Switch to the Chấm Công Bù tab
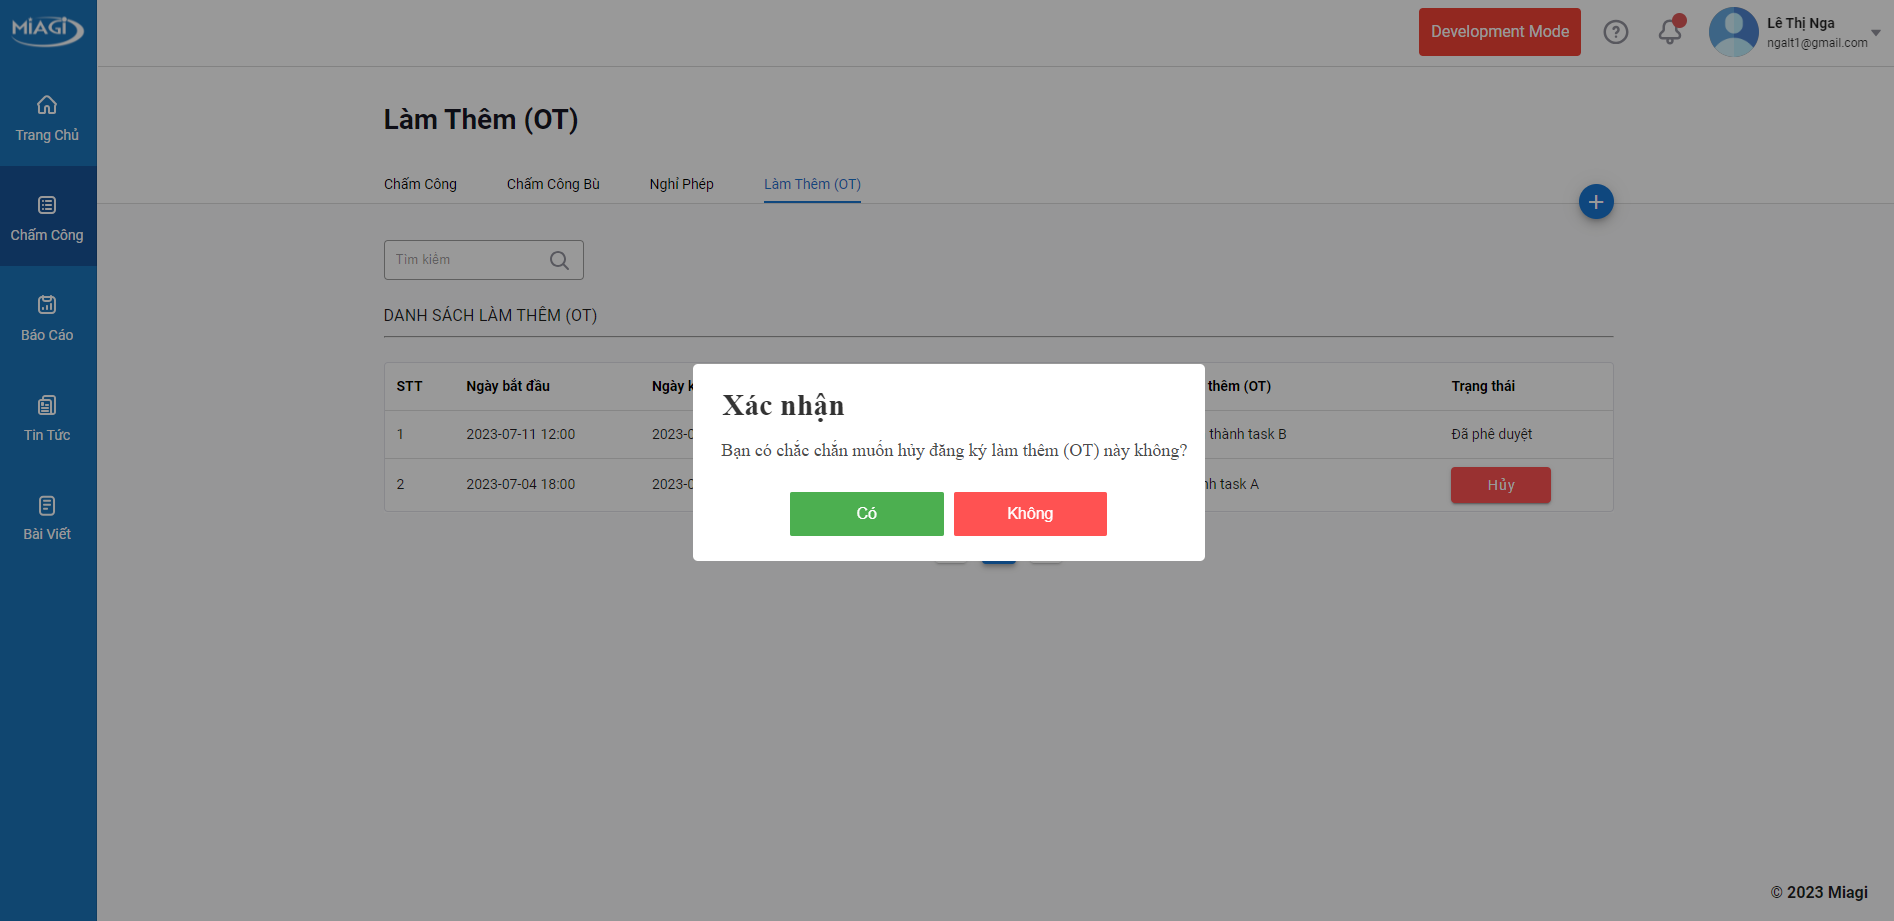The image size is (1894, 921). coord(553,184)
